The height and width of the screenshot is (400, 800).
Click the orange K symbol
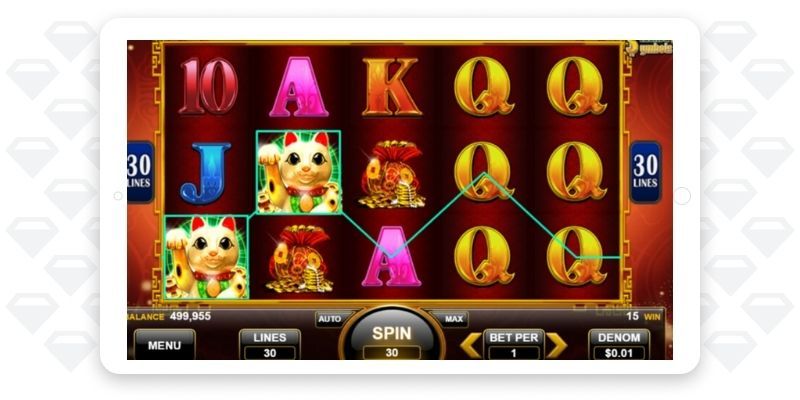coord(392,87)
